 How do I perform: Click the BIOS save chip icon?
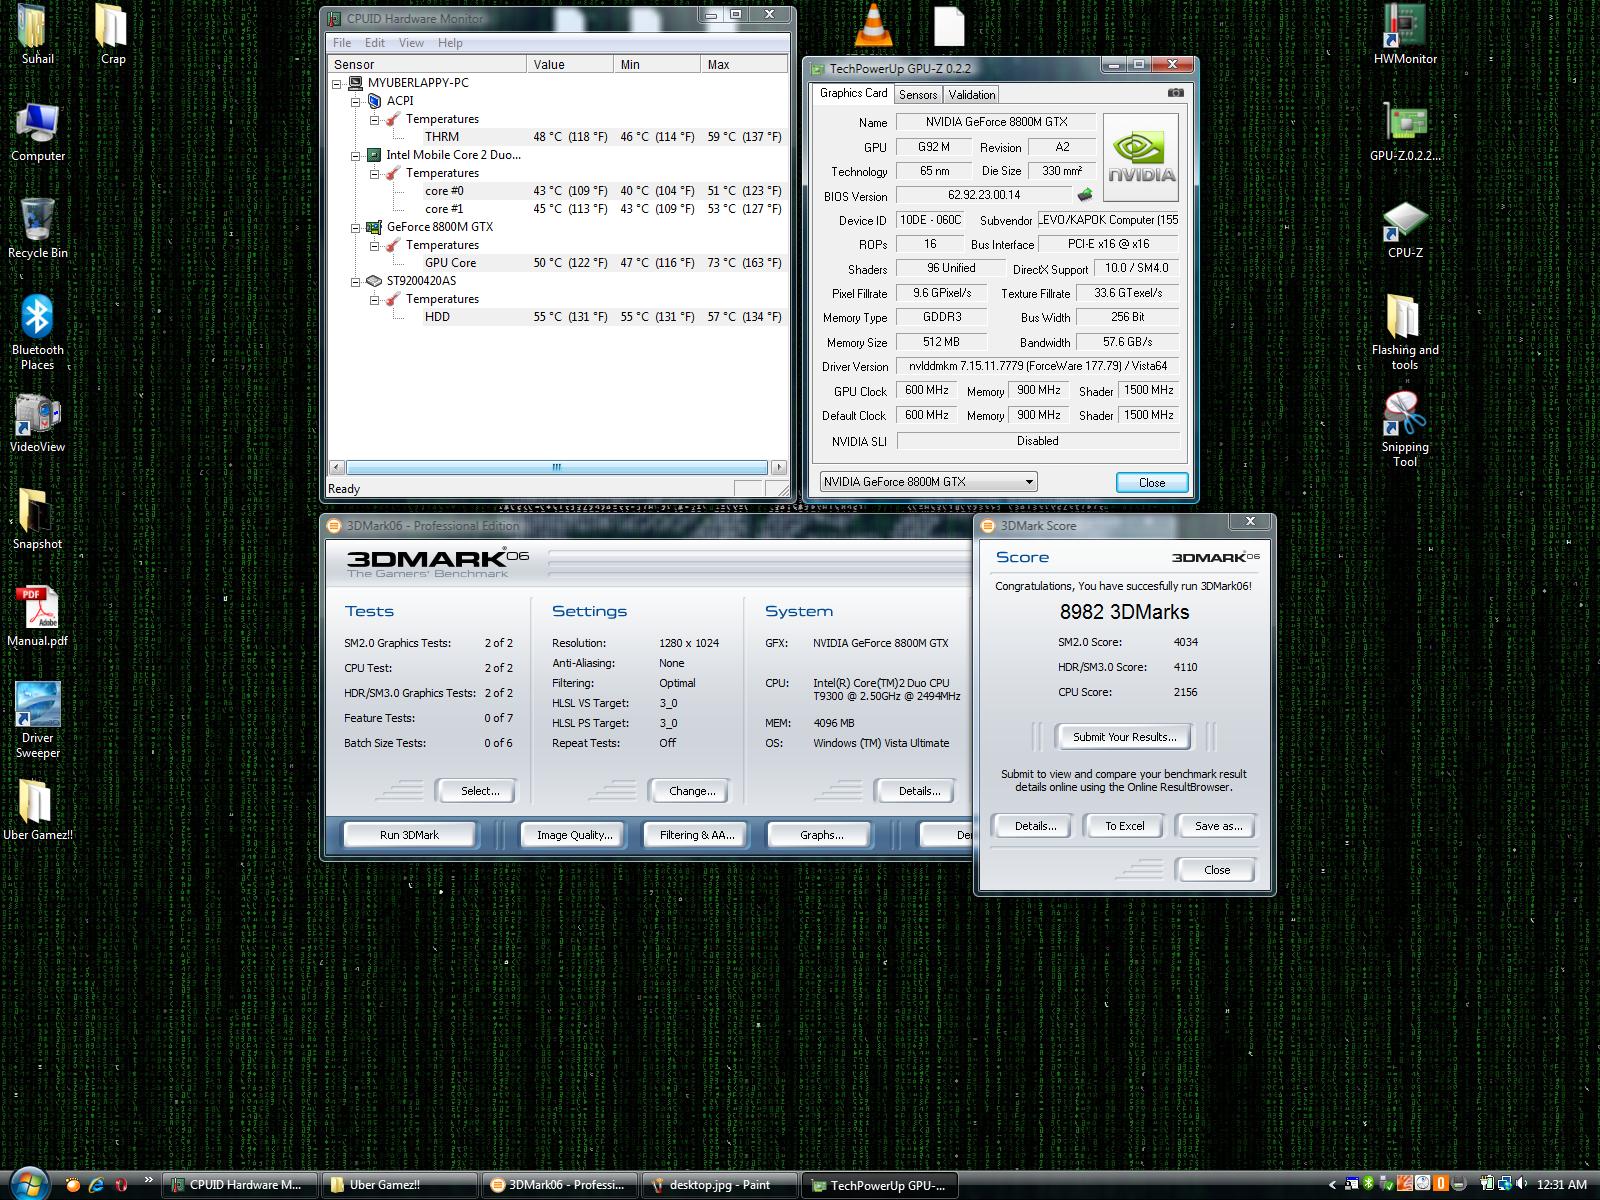point(1084,195)
